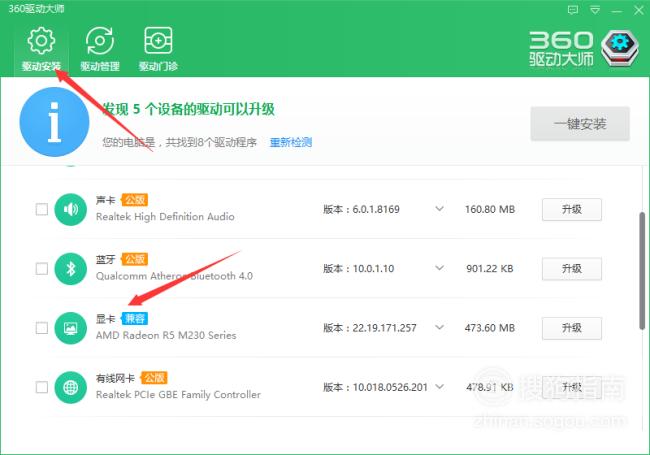Upgrade the AMD Radeon R5 M230 driver
Screen dimensions: 650x455
[572, 328]
